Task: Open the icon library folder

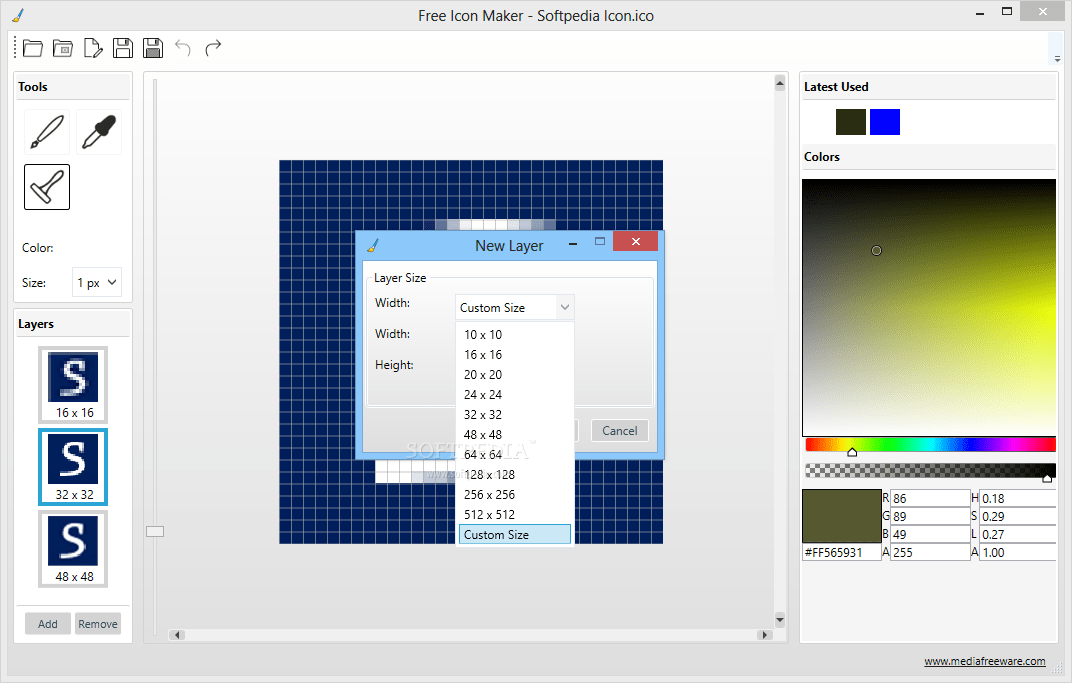Action: click(62, 47)
